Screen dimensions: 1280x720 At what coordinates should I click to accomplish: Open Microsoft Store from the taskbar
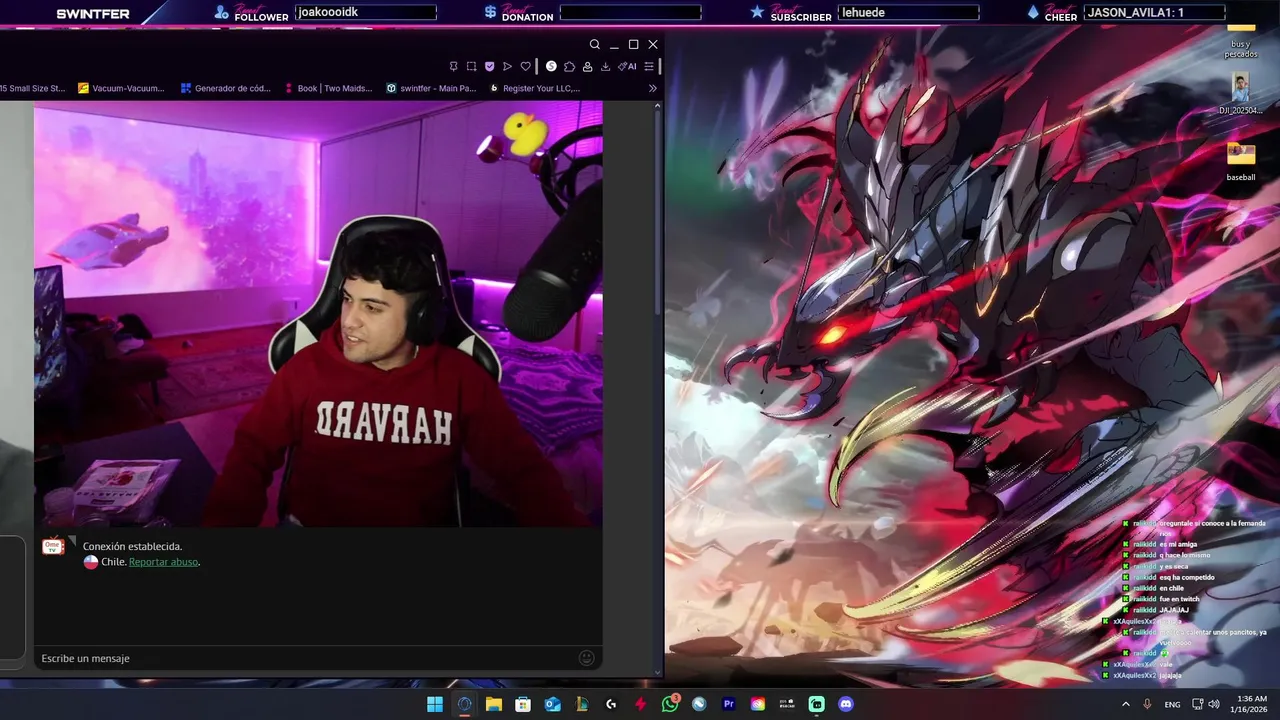coord(523,704)
